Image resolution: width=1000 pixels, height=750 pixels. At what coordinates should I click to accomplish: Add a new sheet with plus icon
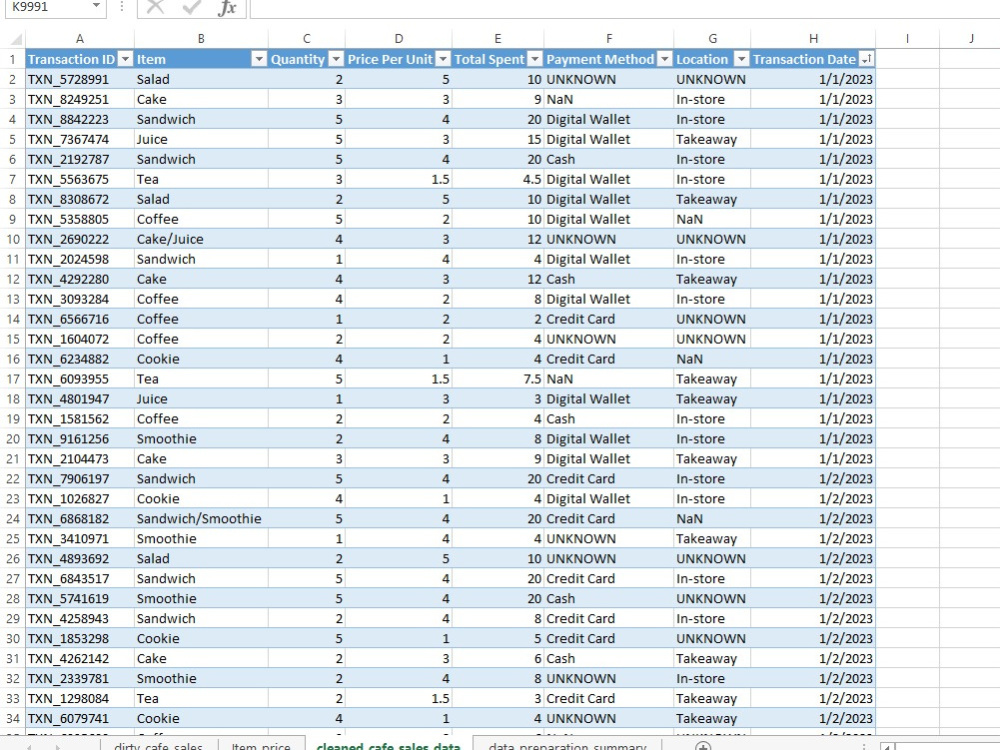point(703,746)
